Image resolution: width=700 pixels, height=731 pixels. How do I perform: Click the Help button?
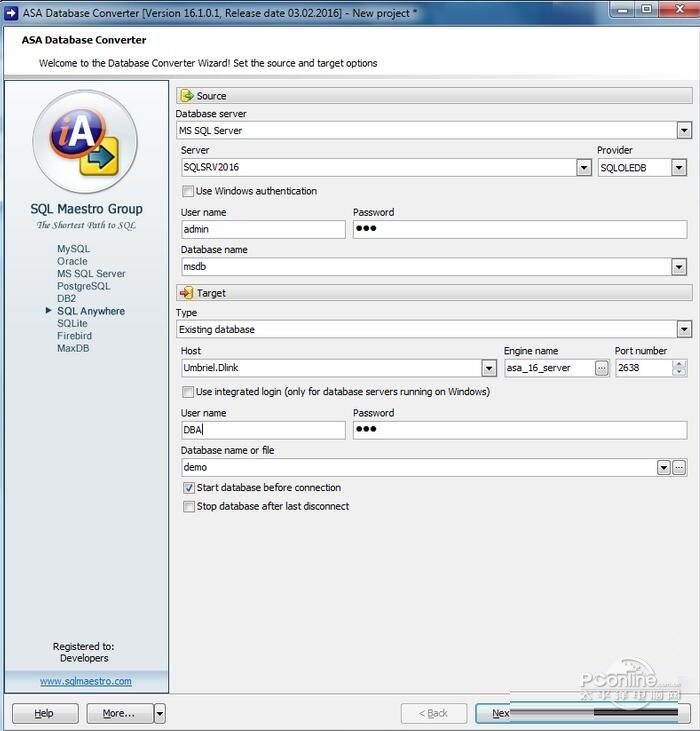pos(44,713)
